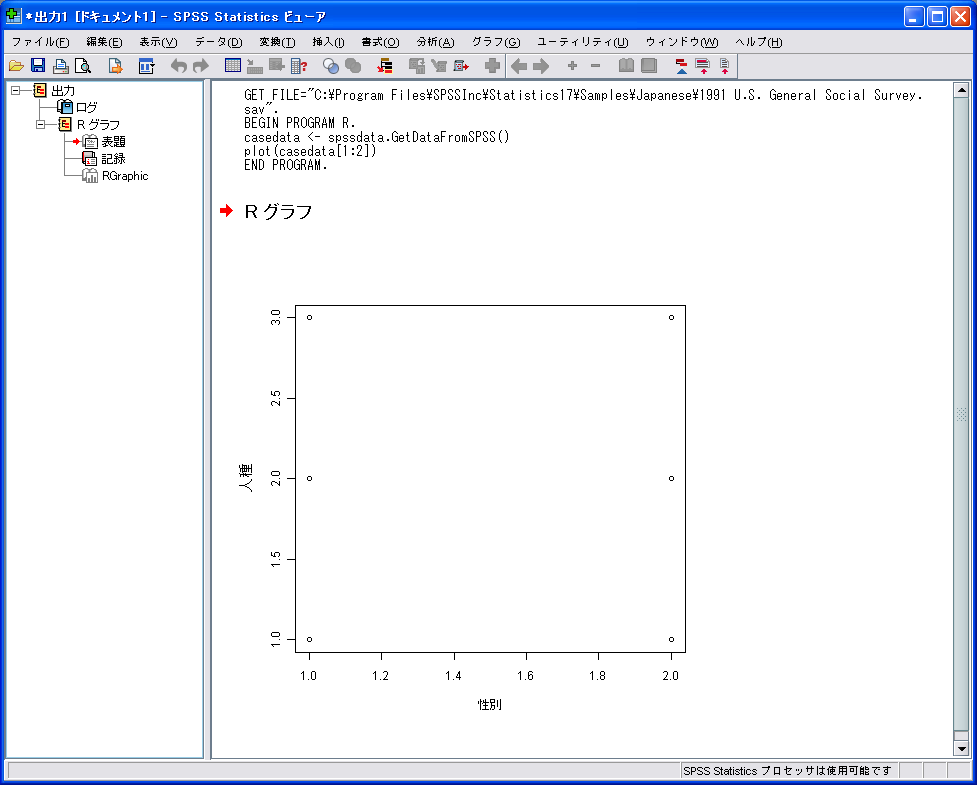Screen dimensions: 977x785
Task: Click the Open file folder icon
Action: 16,66
